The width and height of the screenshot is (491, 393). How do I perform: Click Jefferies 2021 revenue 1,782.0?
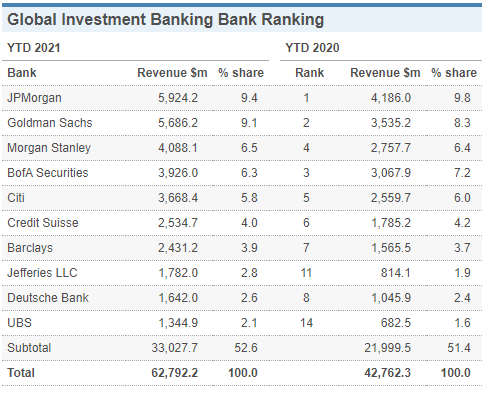click(178, 273)
